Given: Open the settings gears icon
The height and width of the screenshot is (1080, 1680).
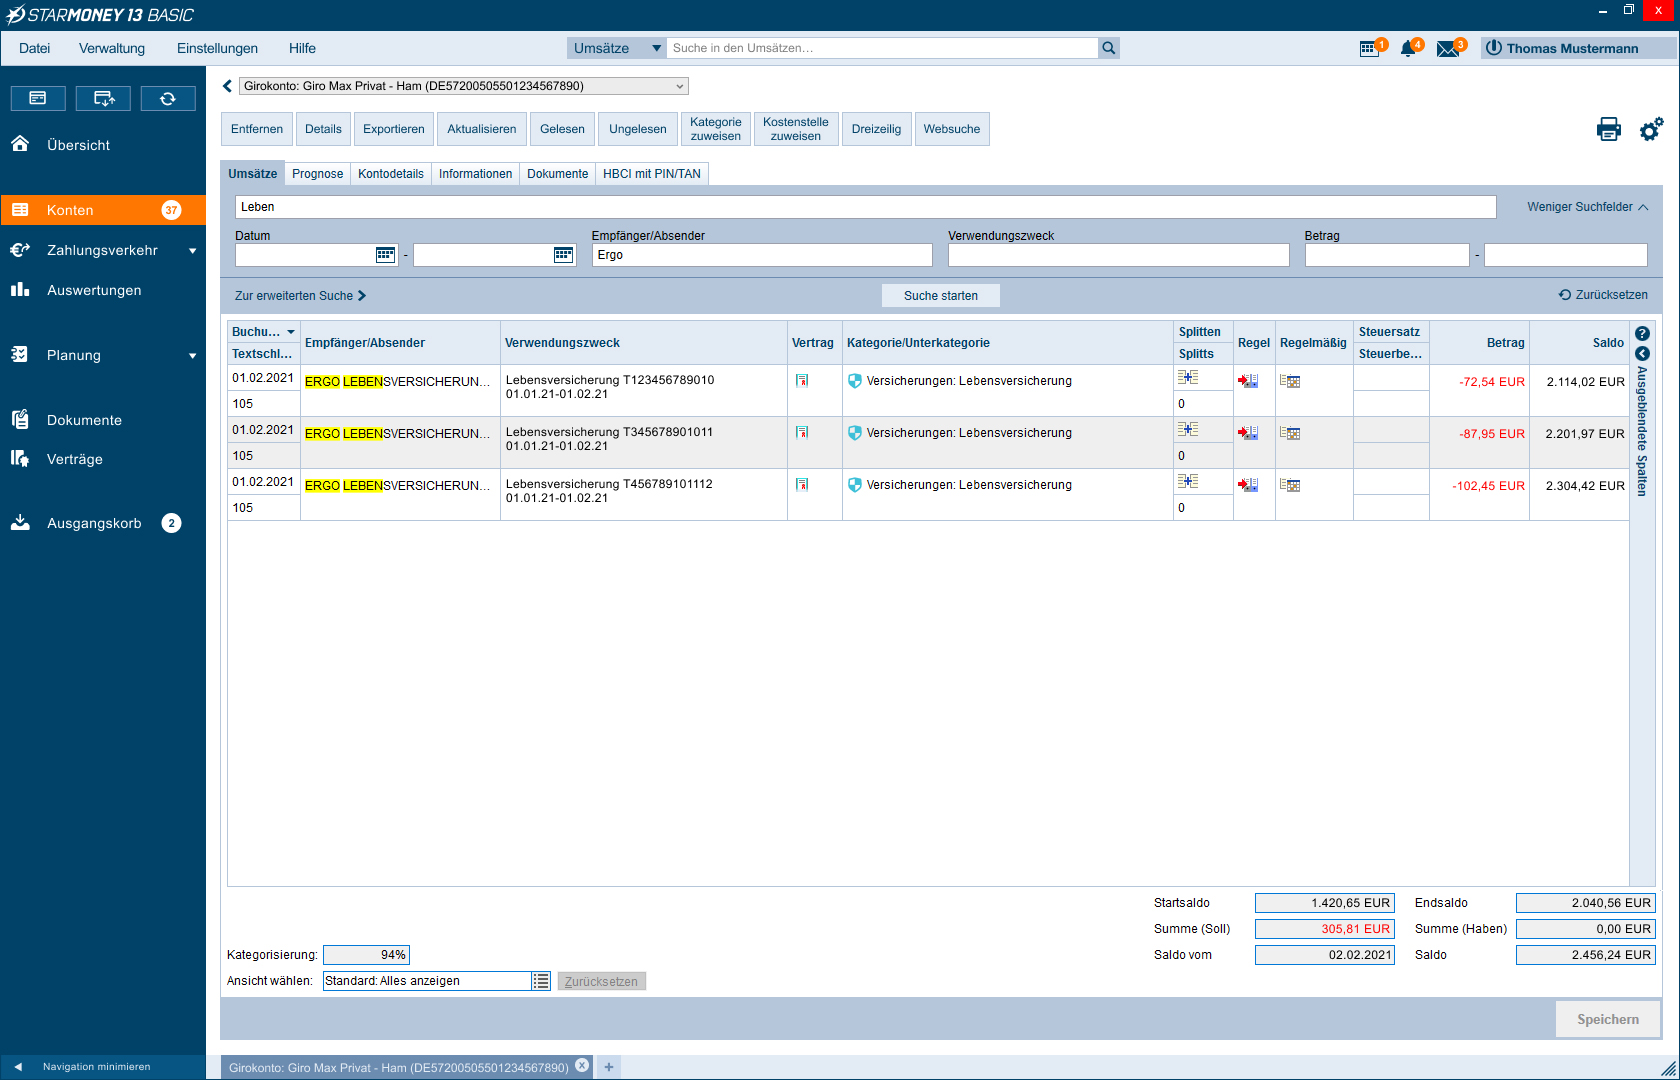Looking at the screenshot, I should (x=1651, y=129).
